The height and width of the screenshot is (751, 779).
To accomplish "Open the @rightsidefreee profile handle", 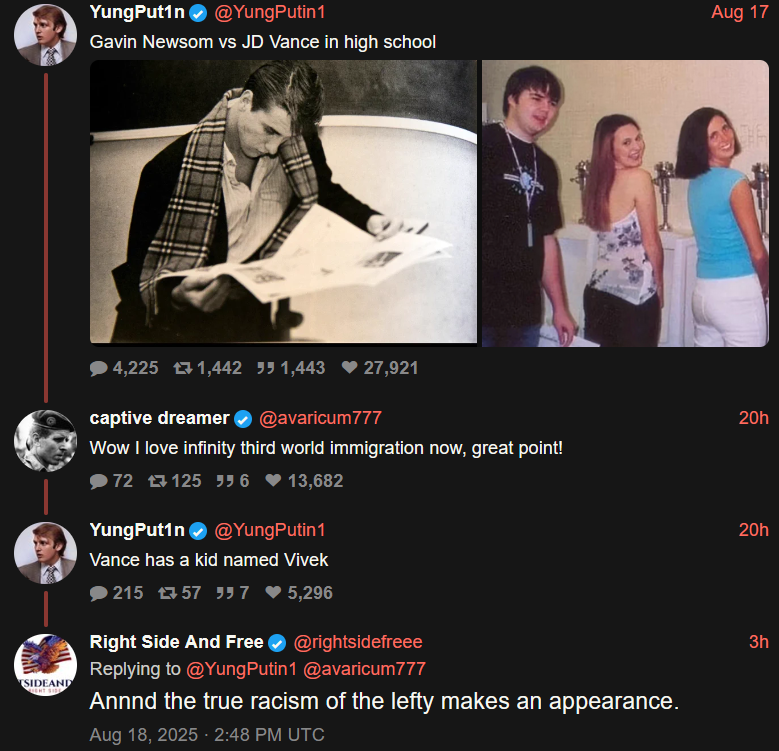I will (x=357, y=642).
